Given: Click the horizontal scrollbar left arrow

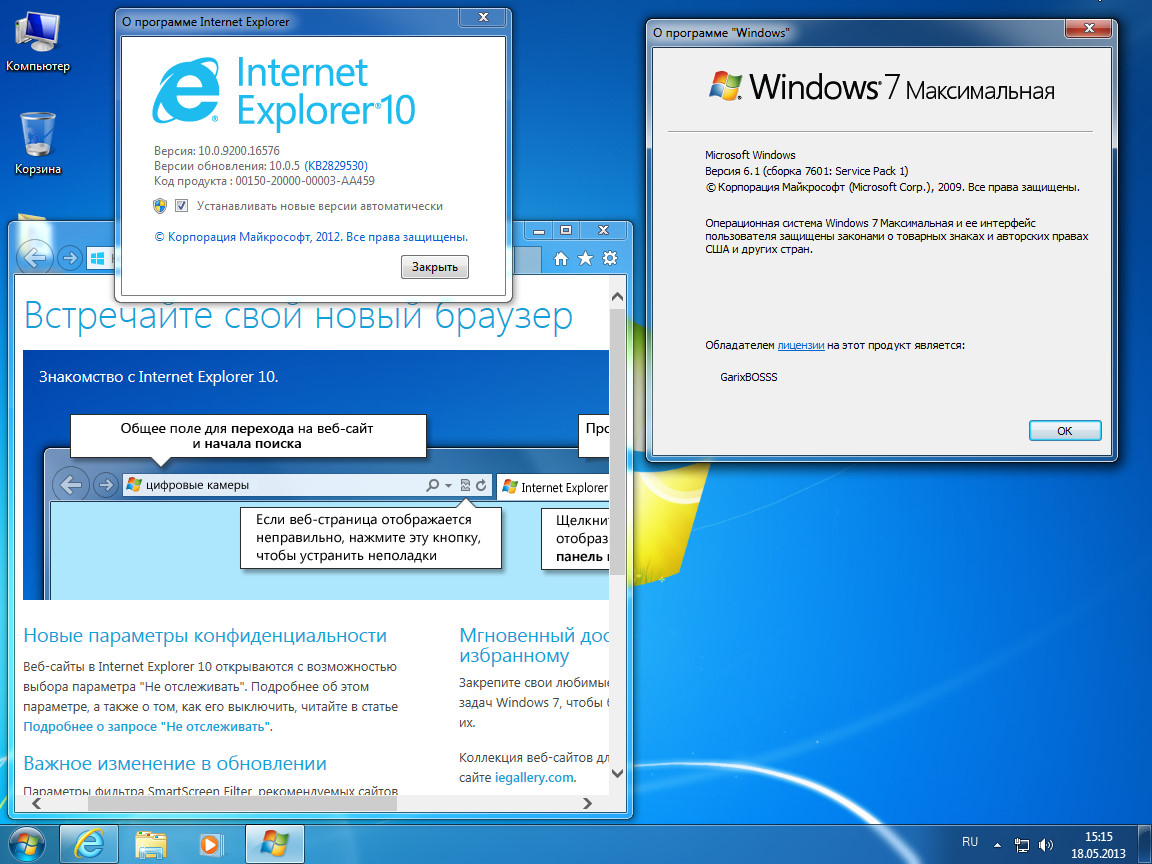Looking at the screenshot, I should 36,803.
